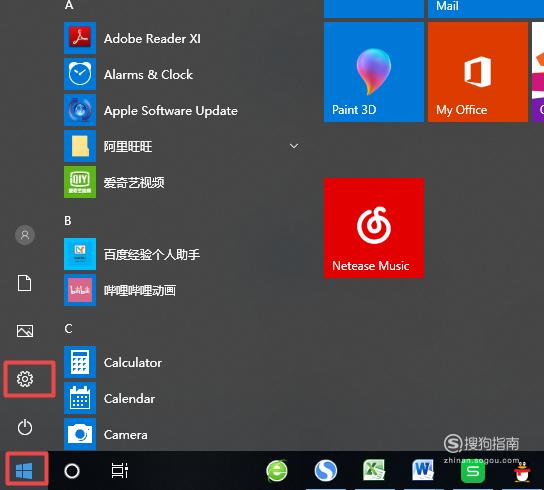The image size is (544, 490).
Task: Open 哔哩哔哩动画 app icon
Action: [80, 290]
